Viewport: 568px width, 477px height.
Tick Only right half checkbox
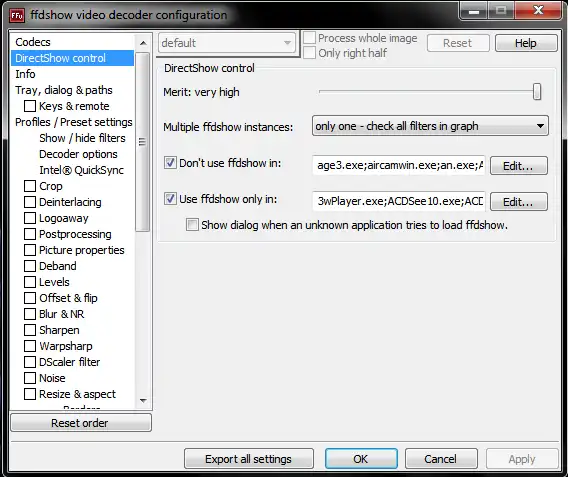click(x=309, y=53)
